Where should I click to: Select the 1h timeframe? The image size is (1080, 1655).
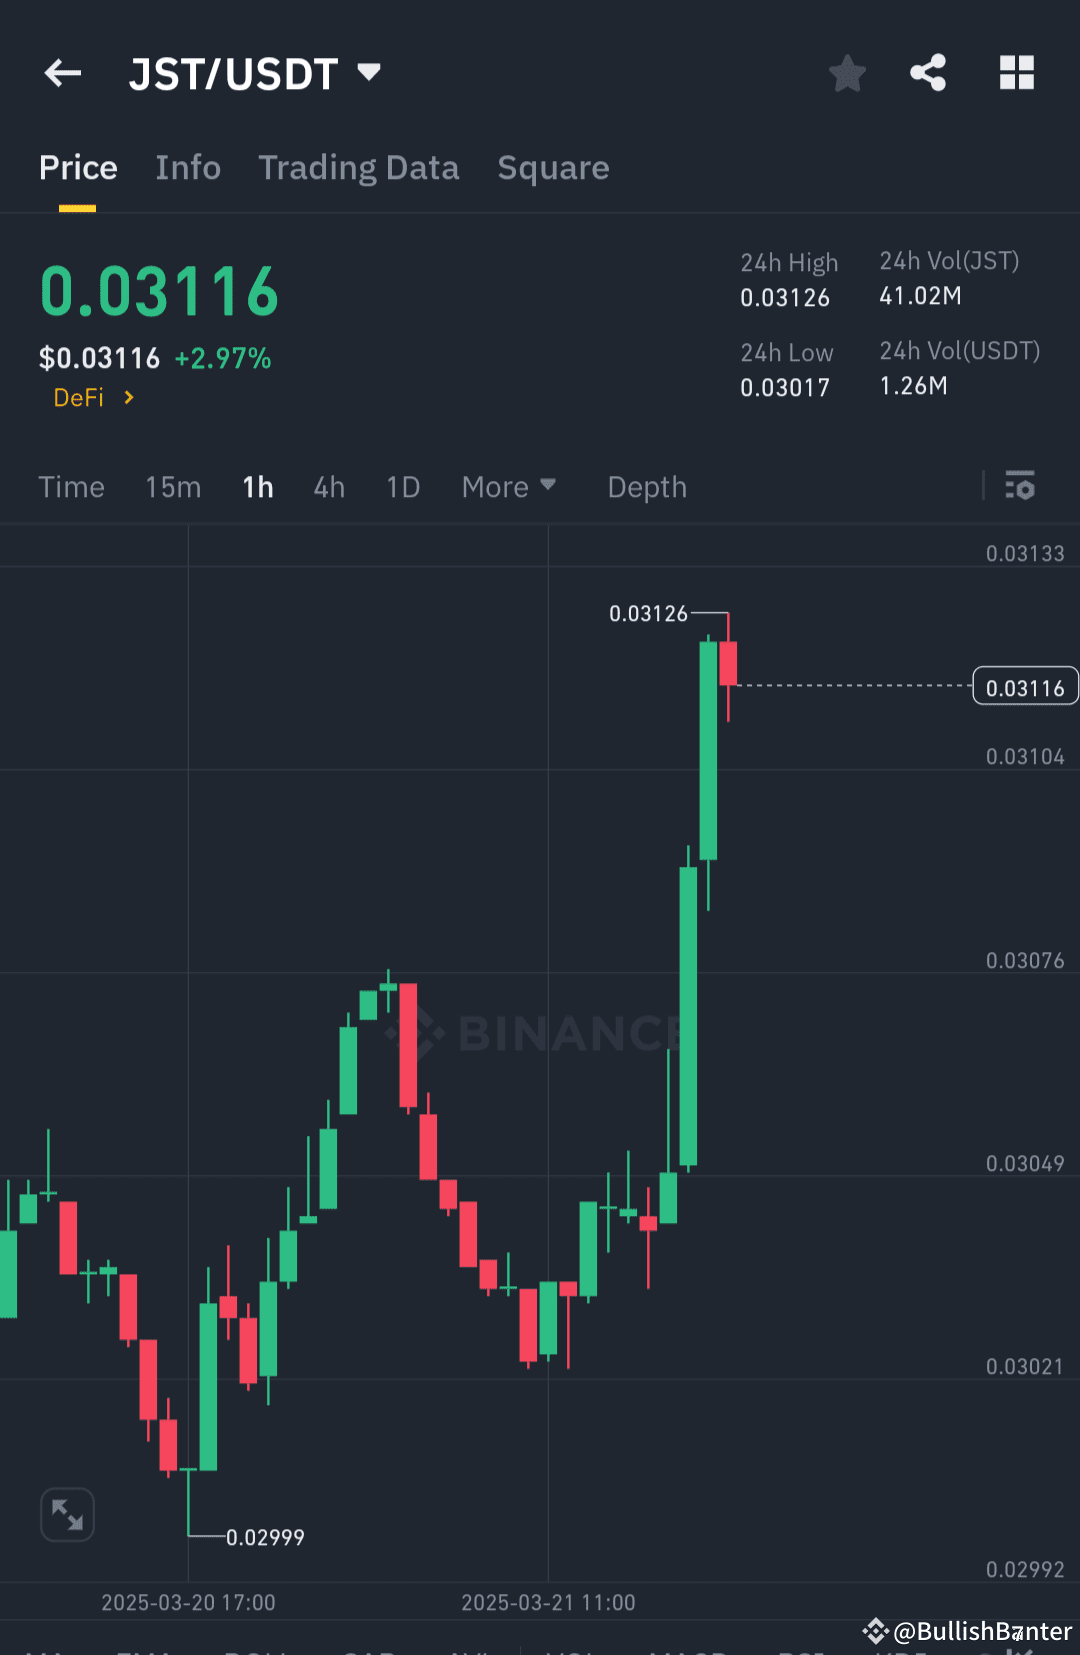tap(257, 487)
